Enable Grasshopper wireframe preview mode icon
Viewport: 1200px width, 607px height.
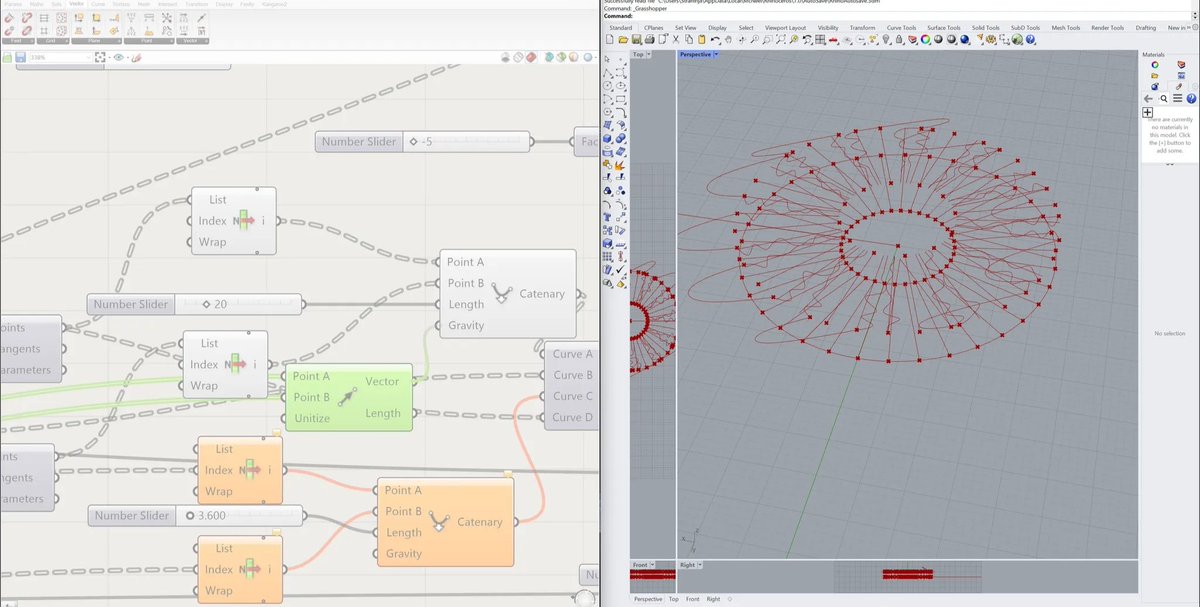(x=518, y=57)
